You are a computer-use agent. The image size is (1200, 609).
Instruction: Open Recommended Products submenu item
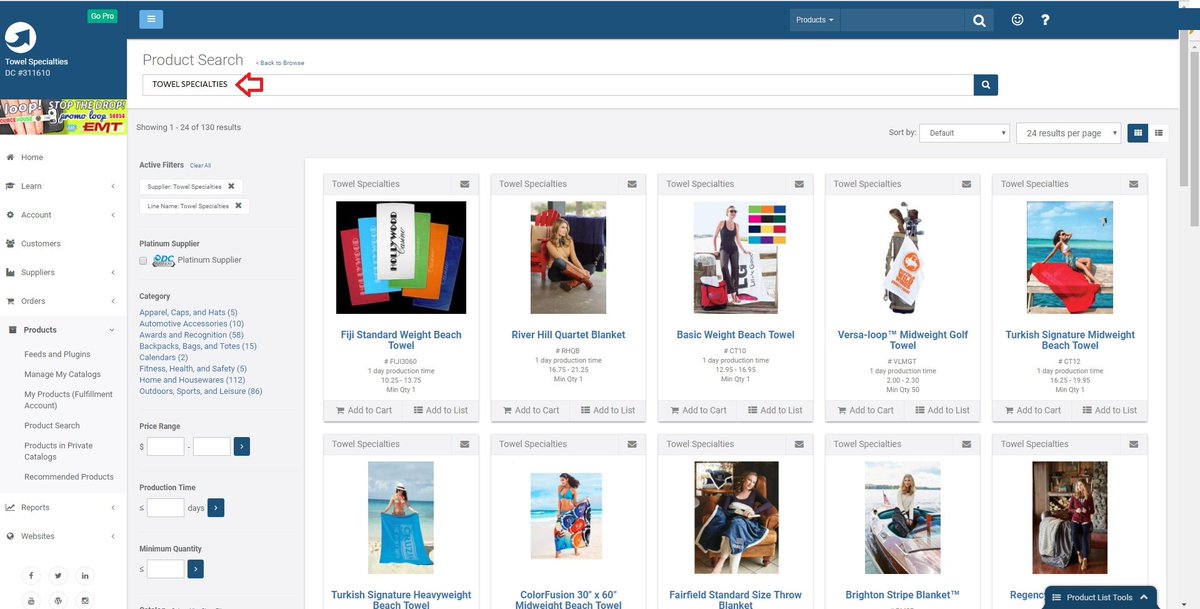pyautogui.click(x=69, y=477)
